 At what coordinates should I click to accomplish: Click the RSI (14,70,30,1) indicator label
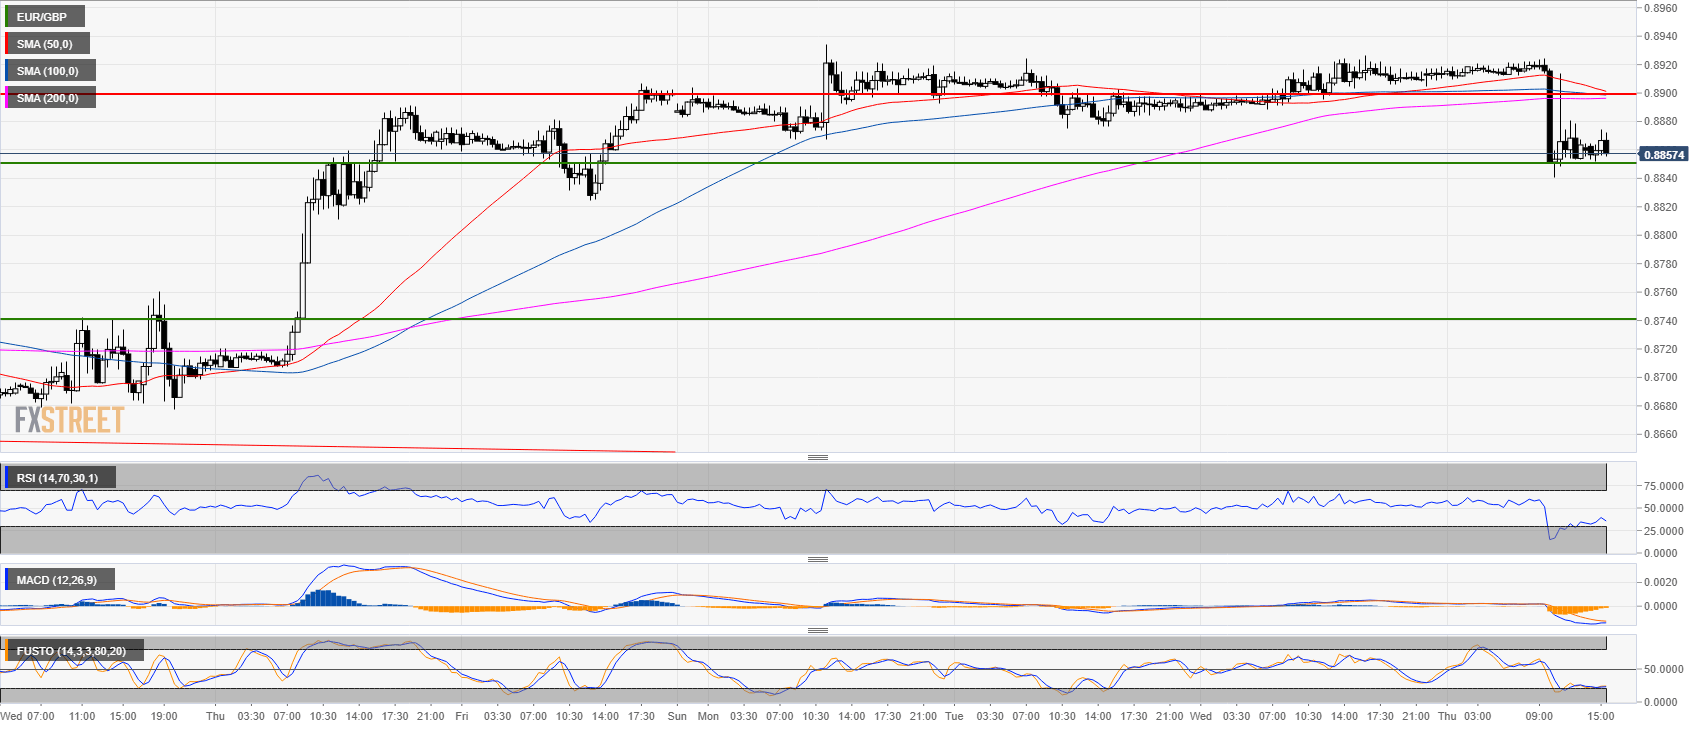click(57, 478)
